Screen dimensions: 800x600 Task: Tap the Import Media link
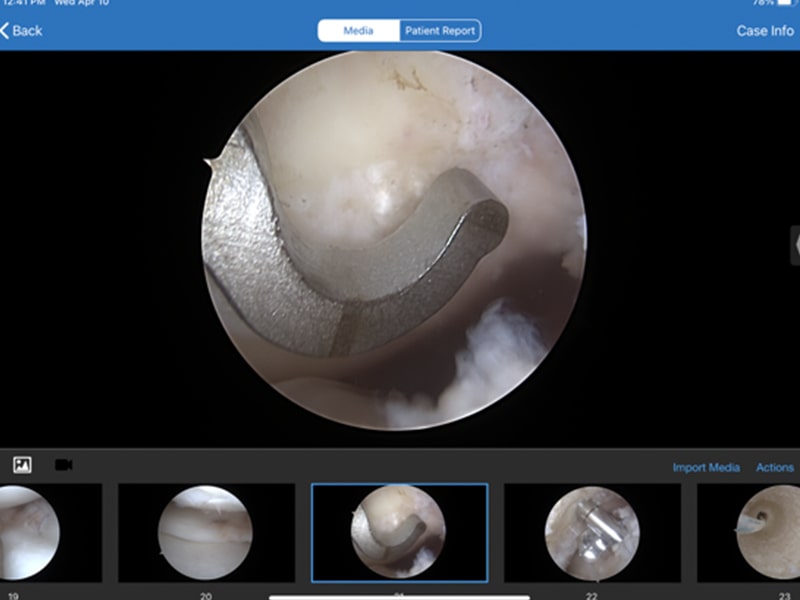coord(706,467)
